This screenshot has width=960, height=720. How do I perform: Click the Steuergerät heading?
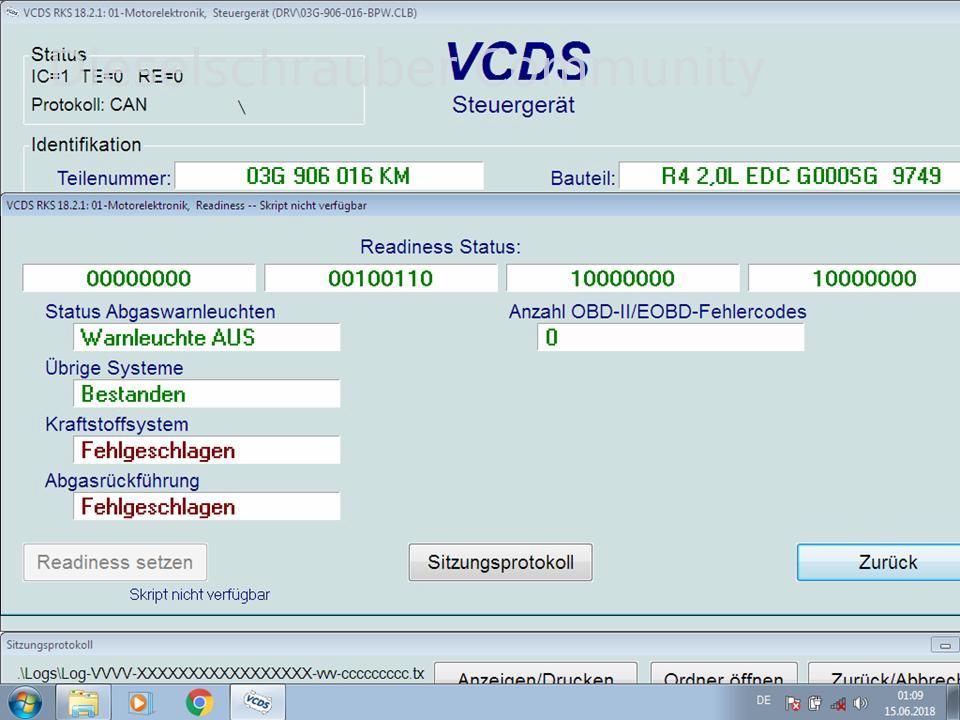click(514, 105)
